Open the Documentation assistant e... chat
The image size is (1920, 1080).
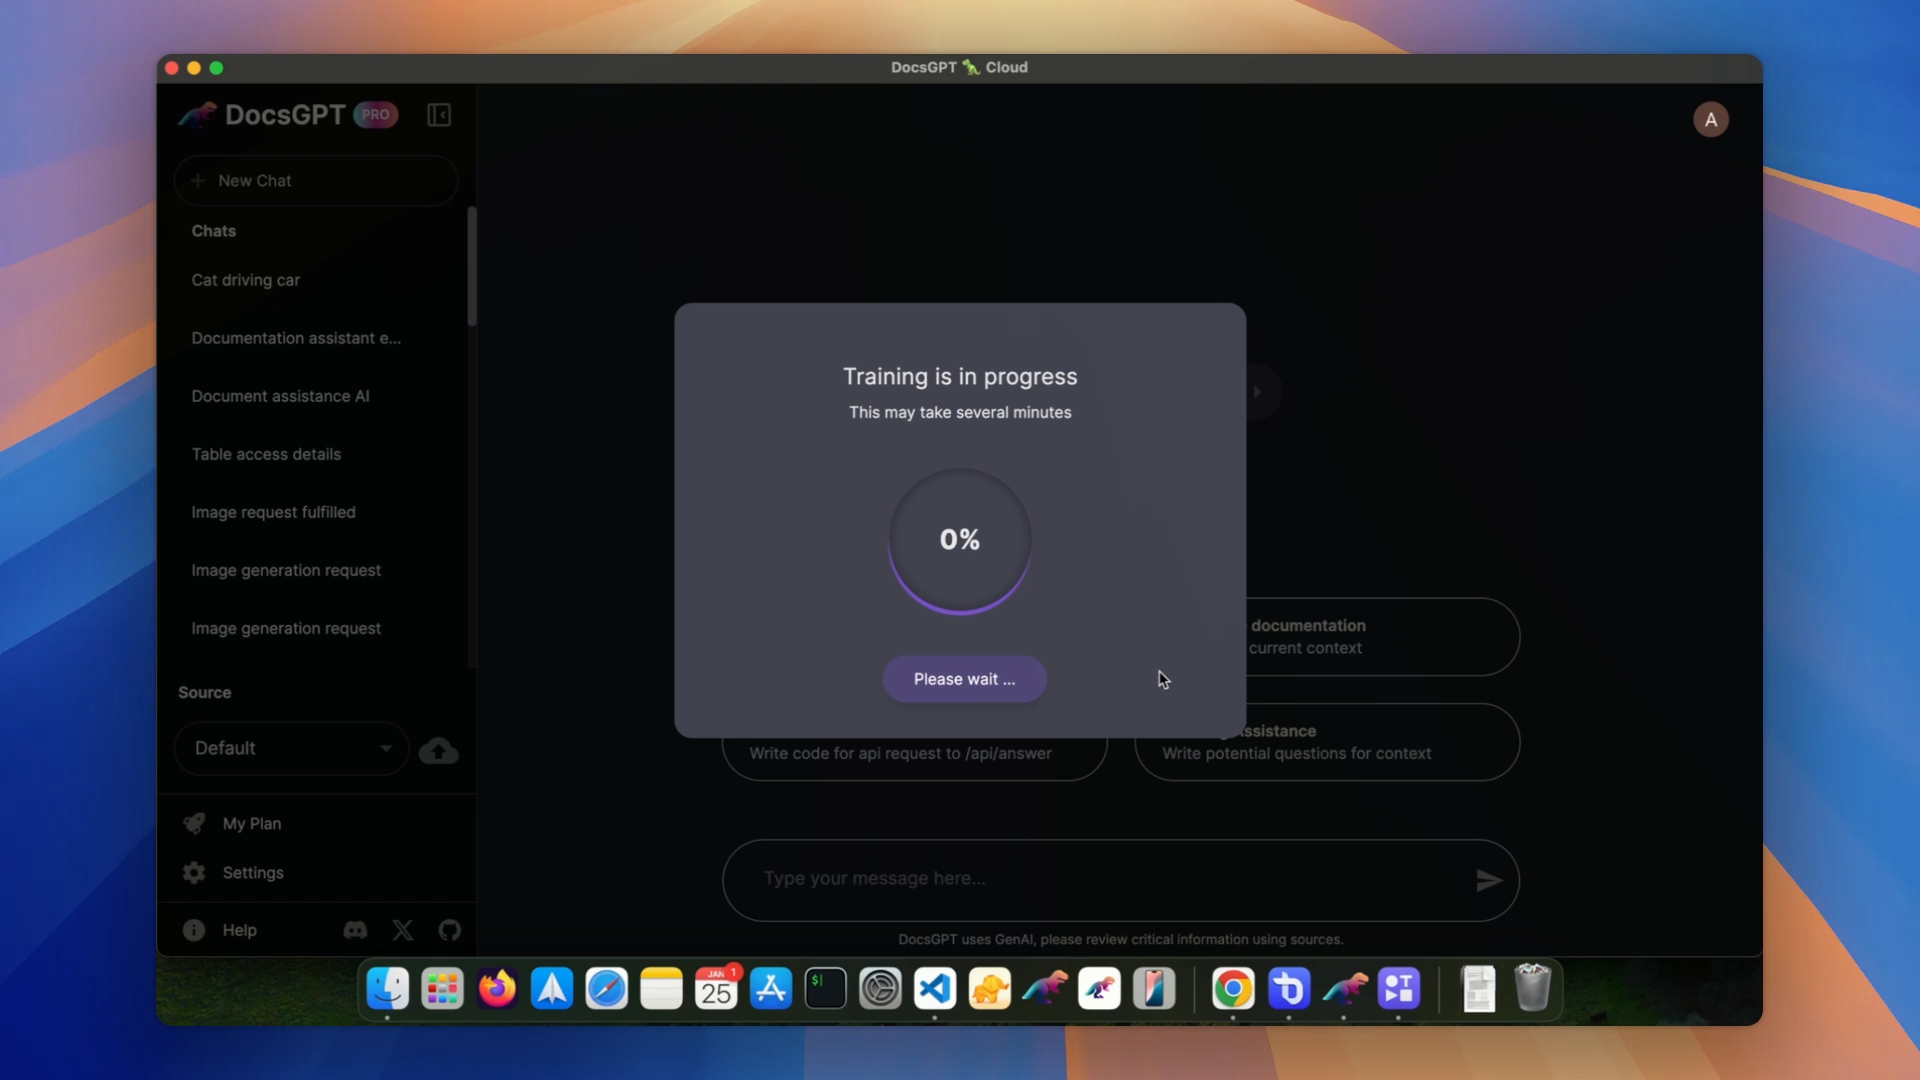pyautogui.click(x=316, y=338)
